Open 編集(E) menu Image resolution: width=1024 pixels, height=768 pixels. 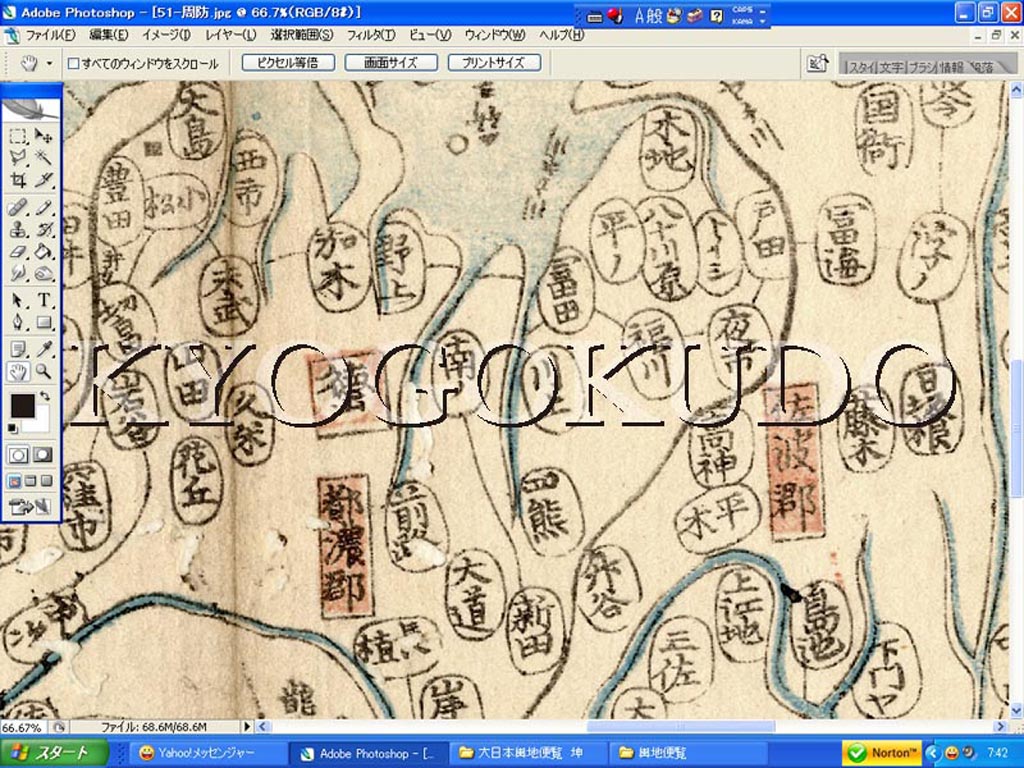click(x=108, y=35)
